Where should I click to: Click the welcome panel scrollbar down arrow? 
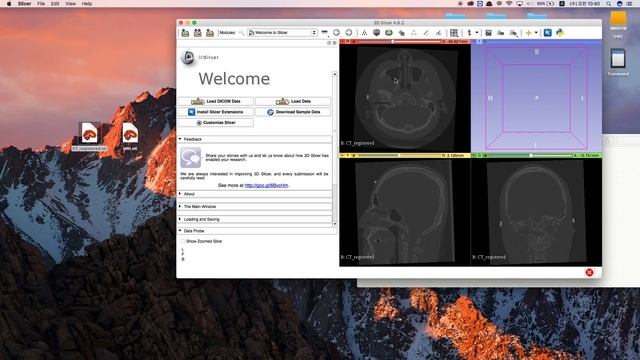coord(335,224)
